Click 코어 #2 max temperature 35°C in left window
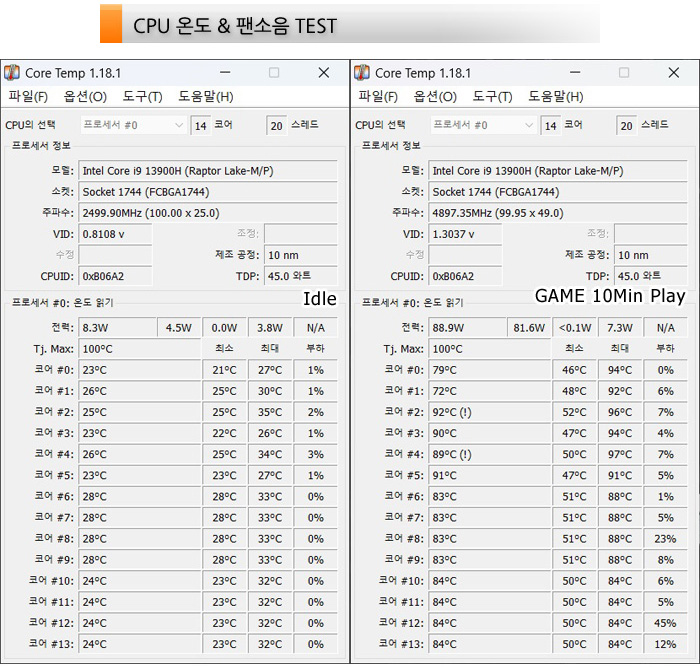Image resolution: width=700 pixels, height=667 pixels. 270,412
